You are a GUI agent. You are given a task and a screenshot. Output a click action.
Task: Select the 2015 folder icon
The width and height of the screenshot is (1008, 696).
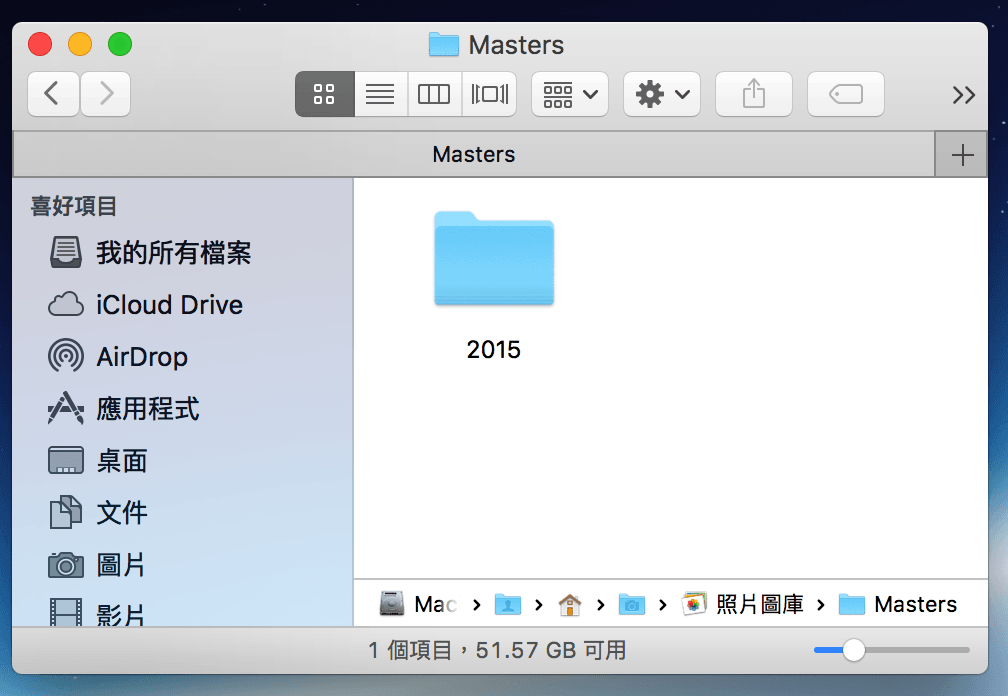[x=494, y=258]
